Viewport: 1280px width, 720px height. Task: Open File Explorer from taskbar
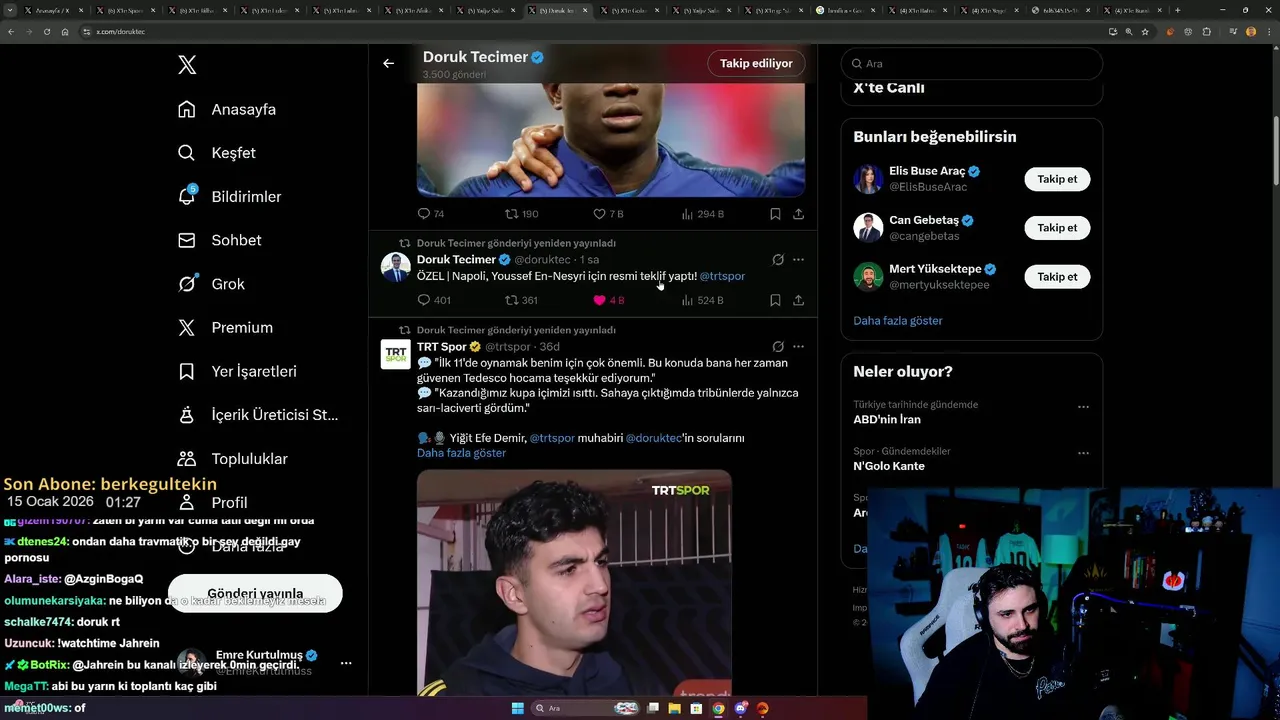pyautogui.click(x=675, y=708)
